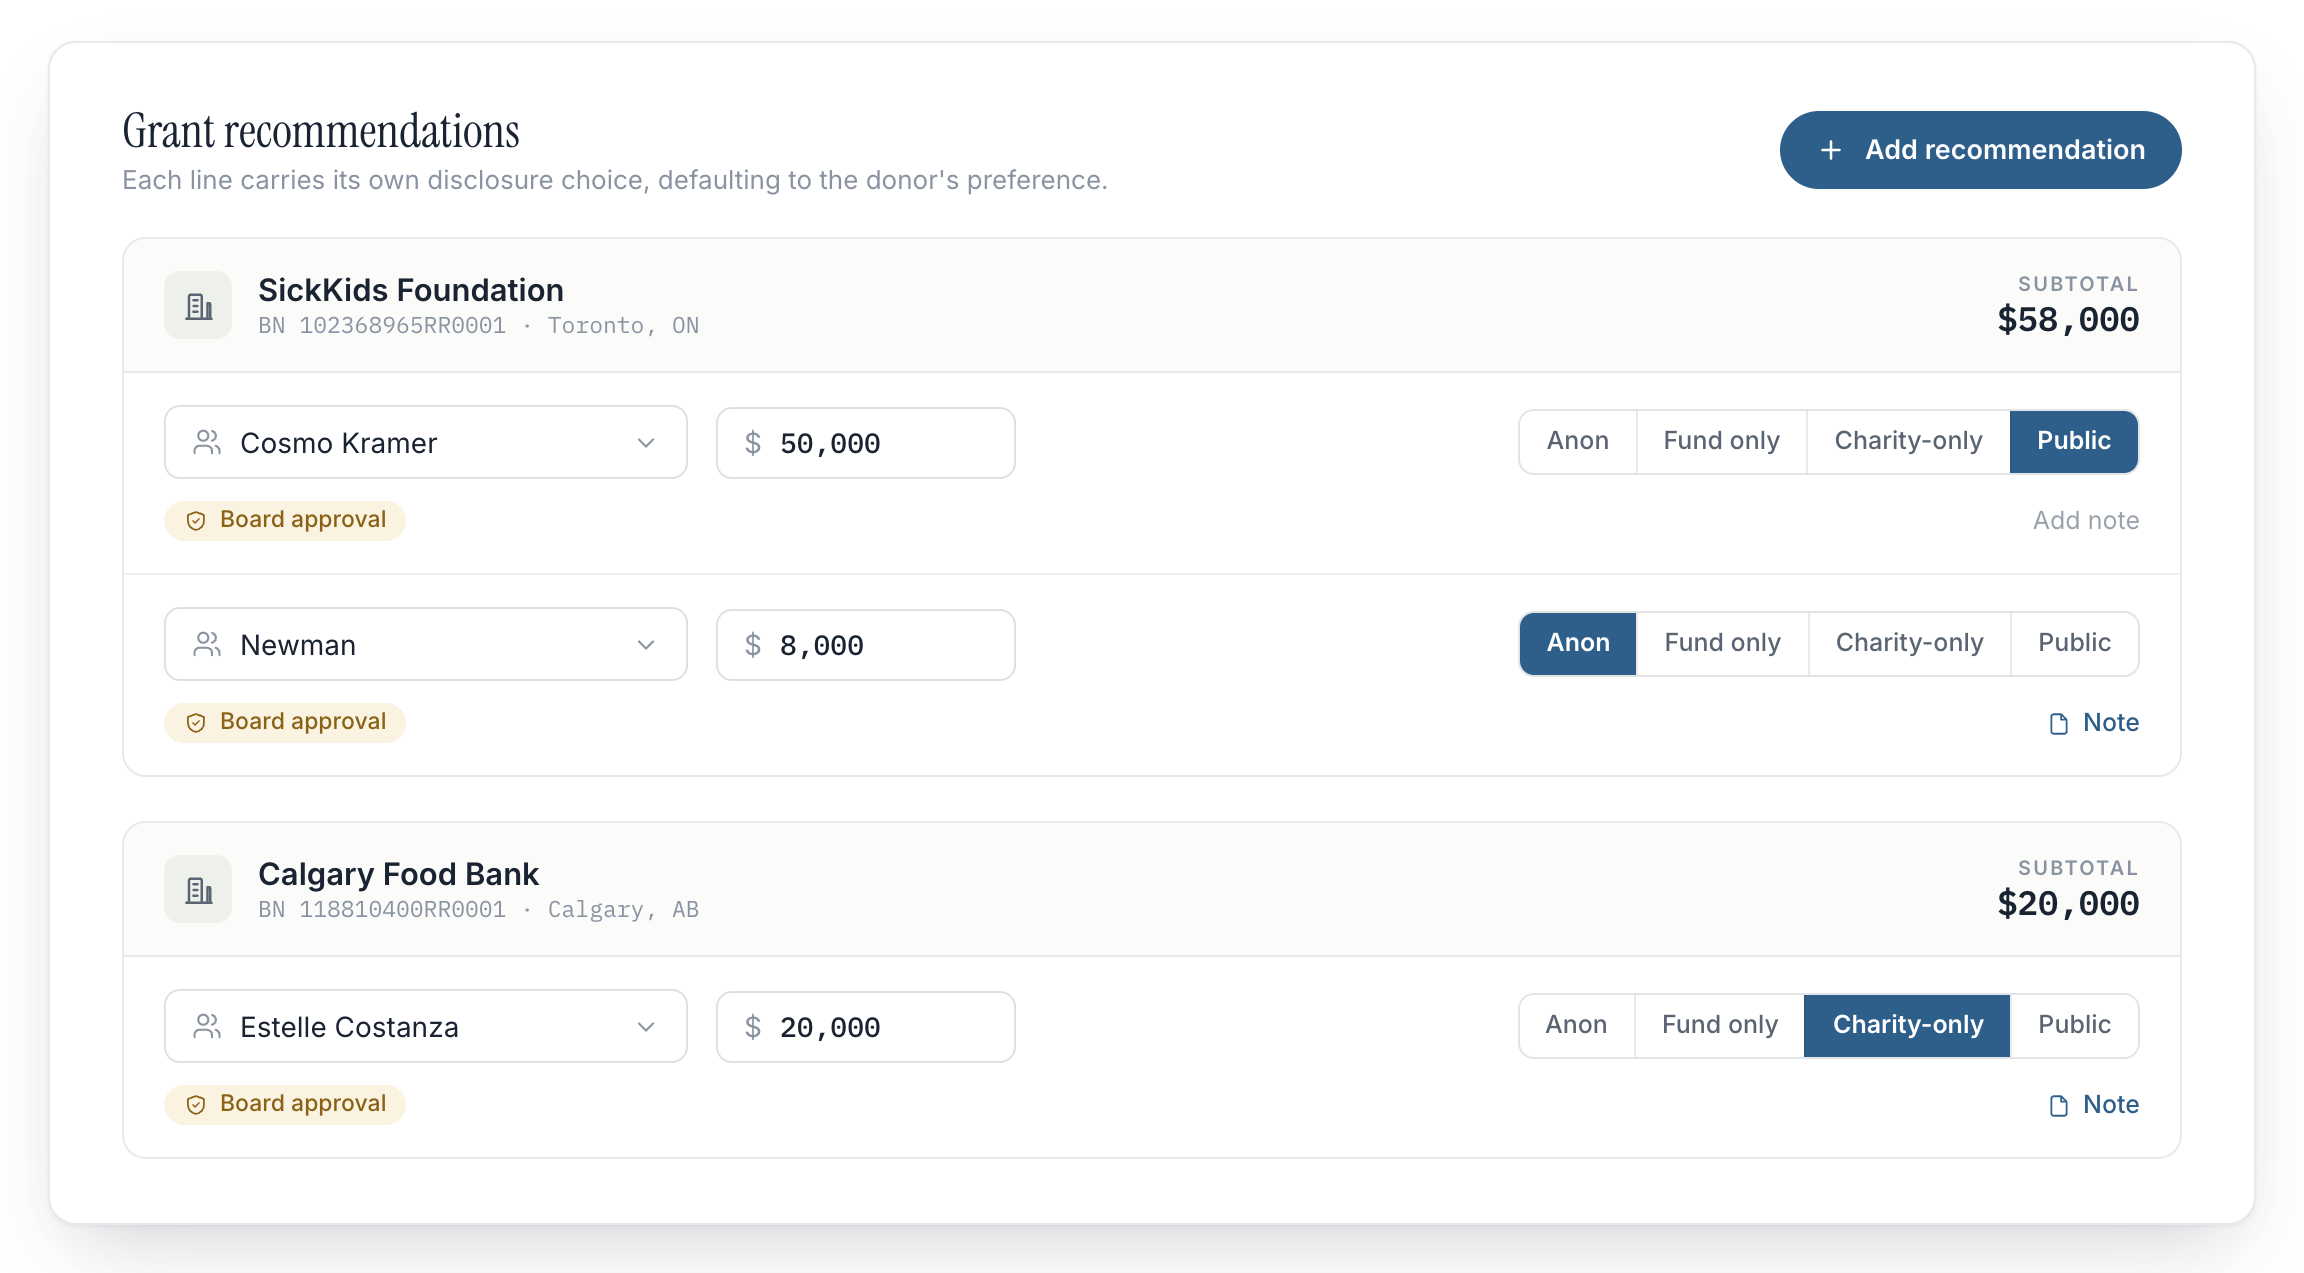
Task: Click the shield icon in Estelle Costanza's Board approval
Action: coord(196,1104)
